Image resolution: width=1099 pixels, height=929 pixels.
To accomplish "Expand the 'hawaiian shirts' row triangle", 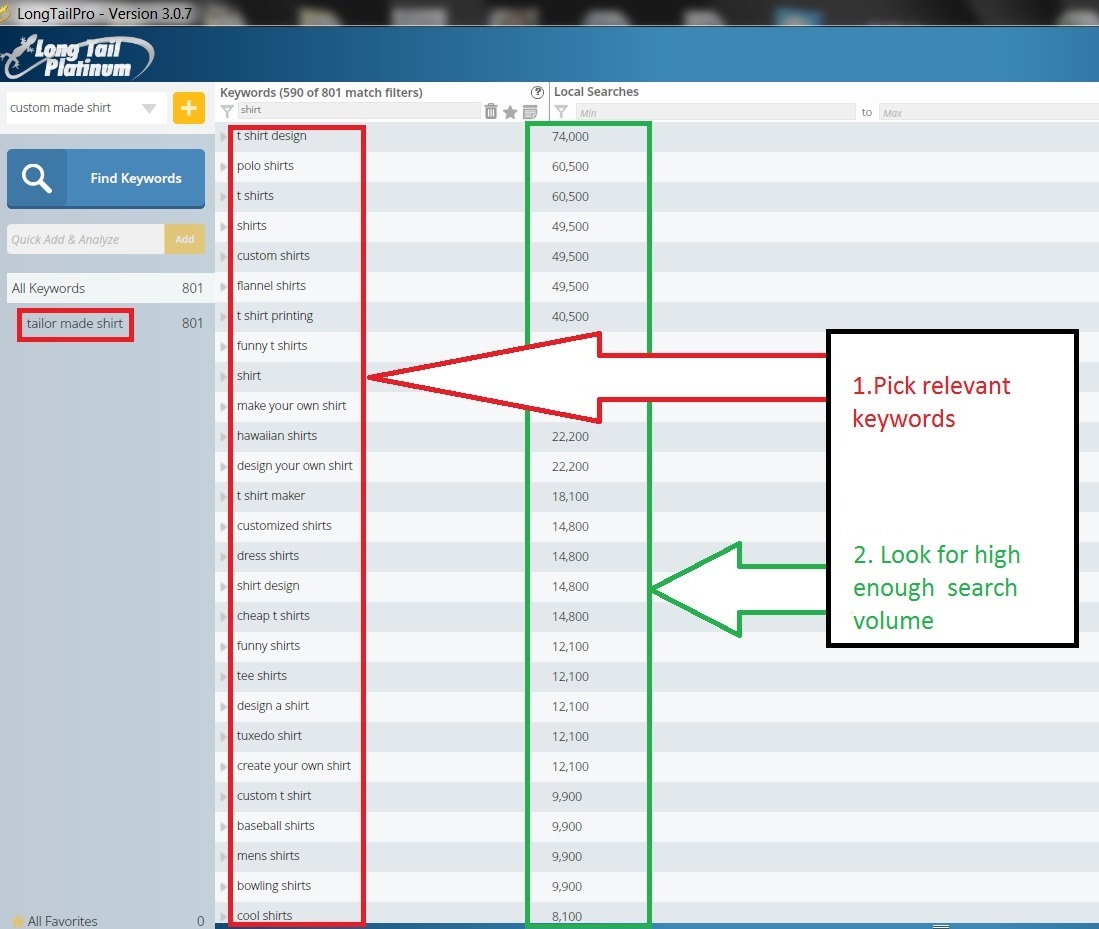I will (224, 436).
